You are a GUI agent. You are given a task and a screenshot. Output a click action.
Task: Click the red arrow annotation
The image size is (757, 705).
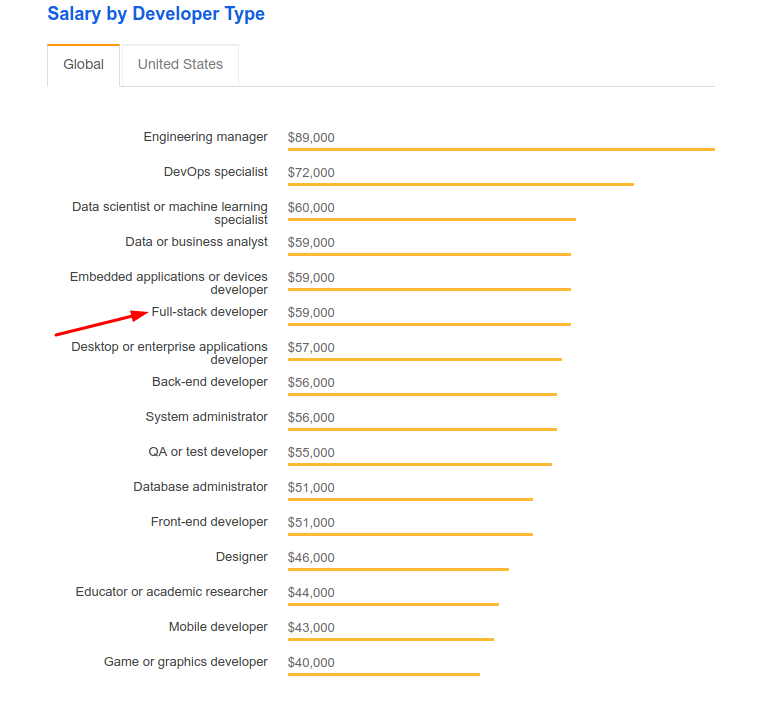click(x=101, y=323)
